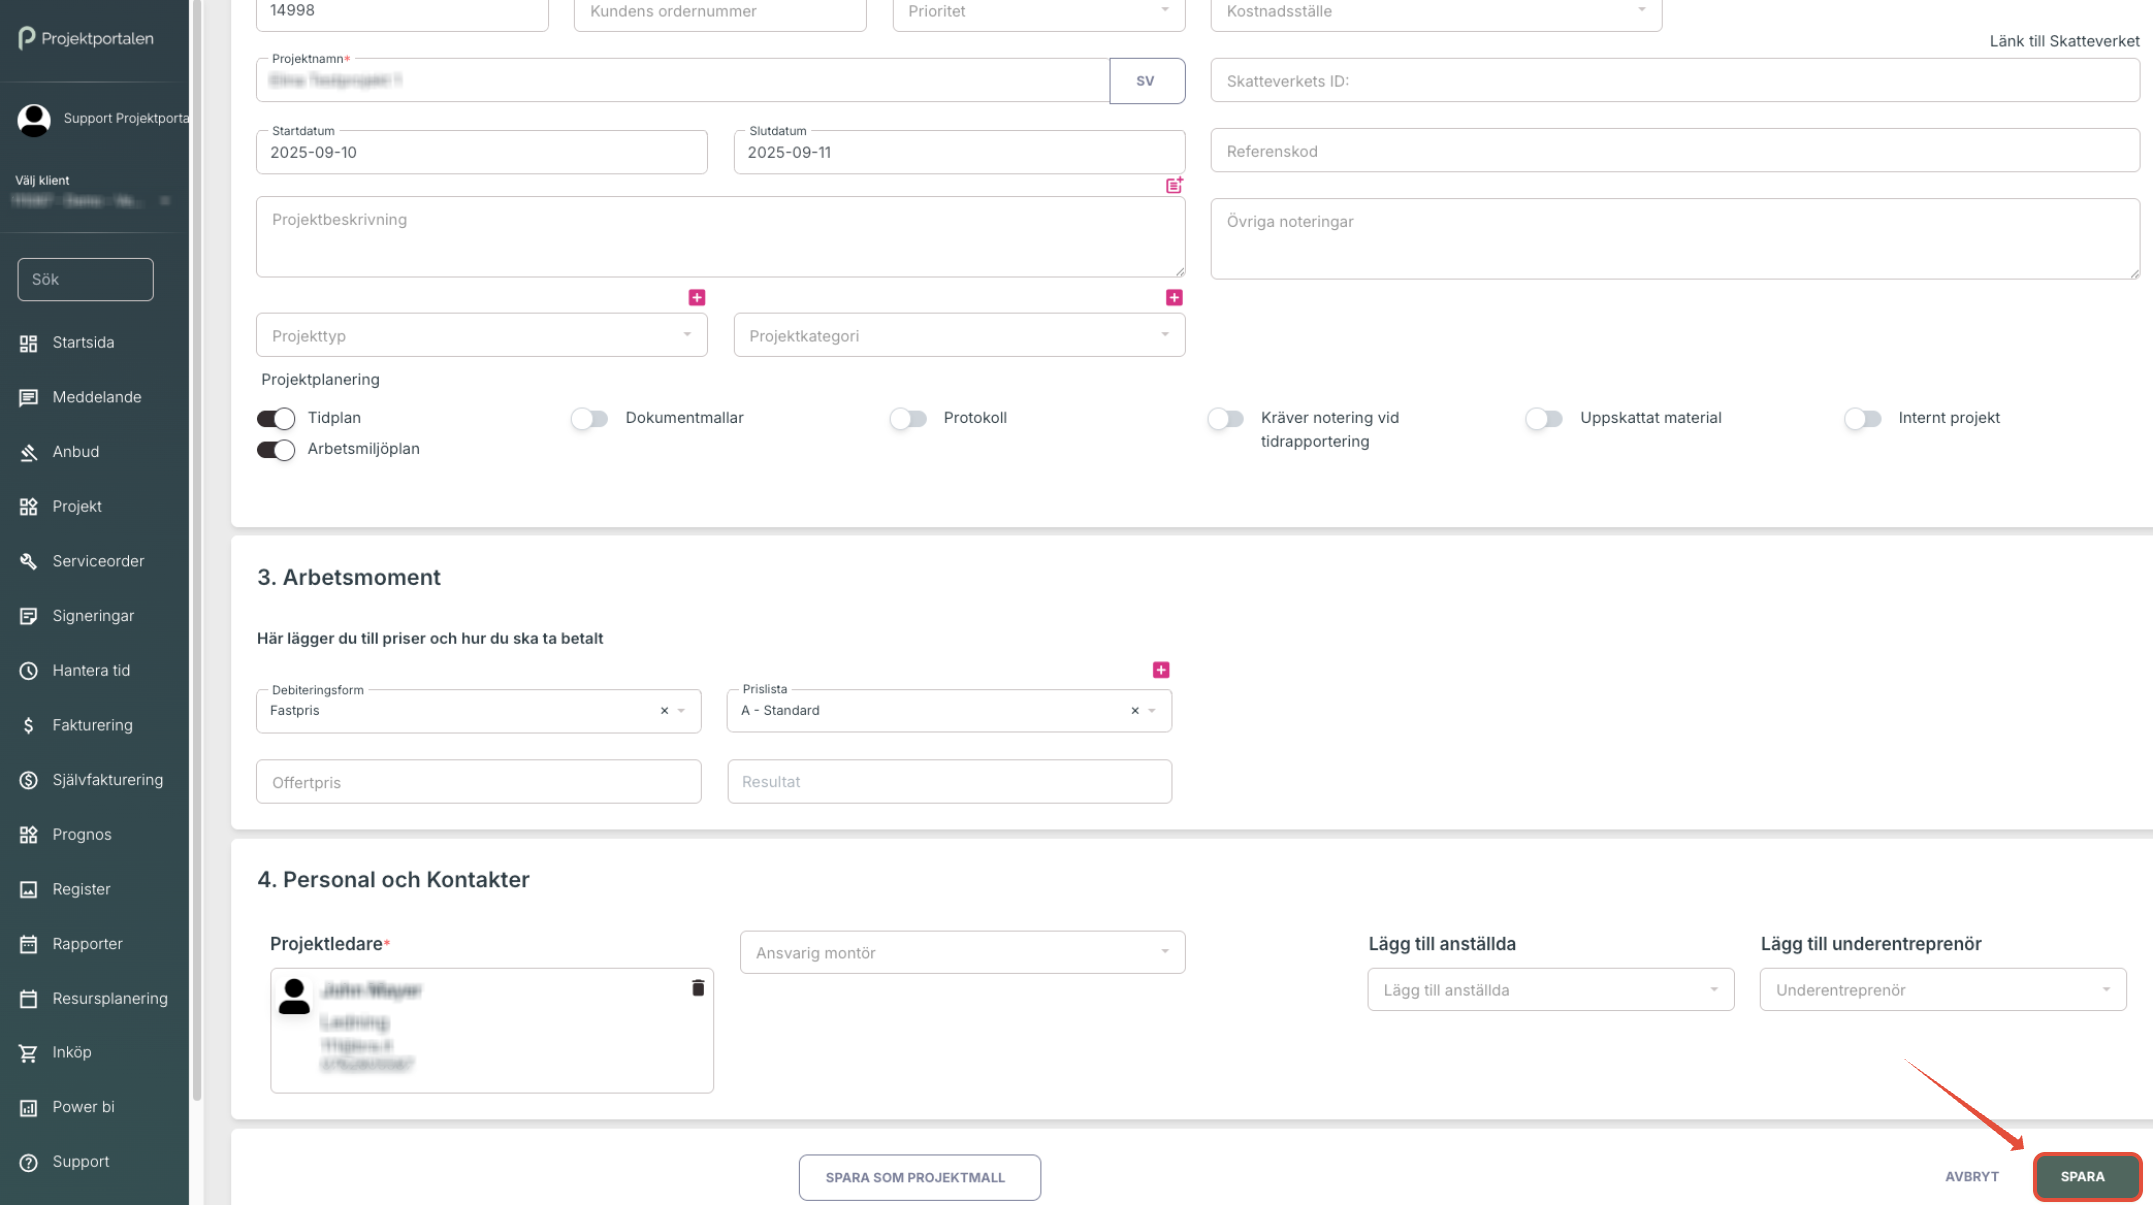Click Spara som projektmall button
The image size is (2153, 1205).
click(x=919, y=1178)
